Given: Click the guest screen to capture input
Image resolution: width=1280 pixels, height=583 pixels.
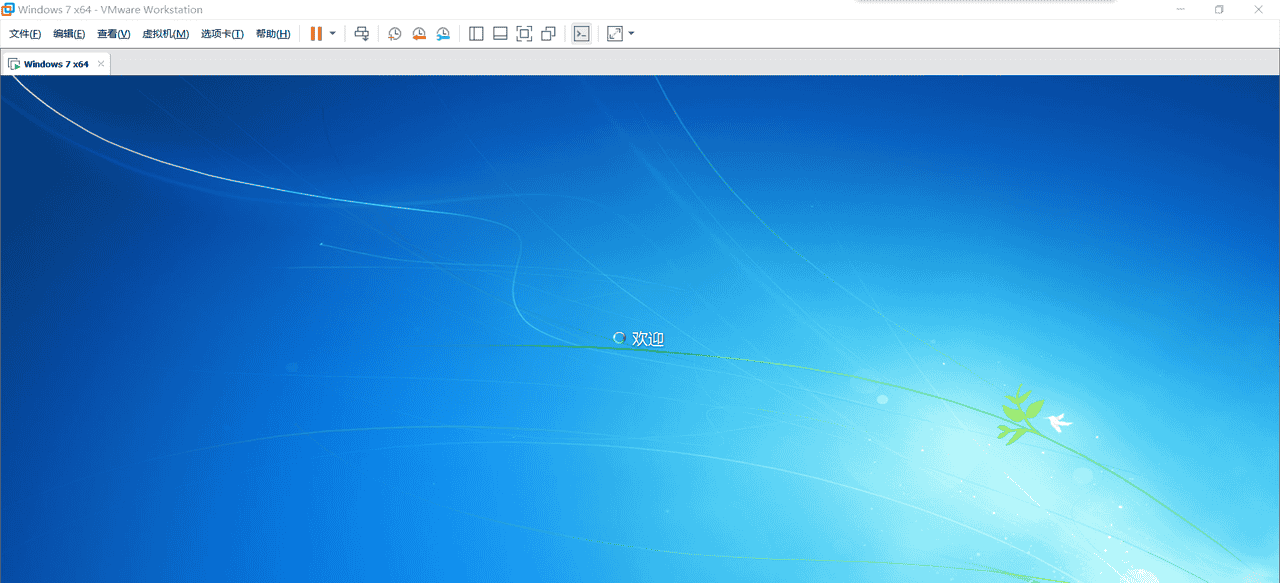Looking at the screenshot, I should pos(640,330).
